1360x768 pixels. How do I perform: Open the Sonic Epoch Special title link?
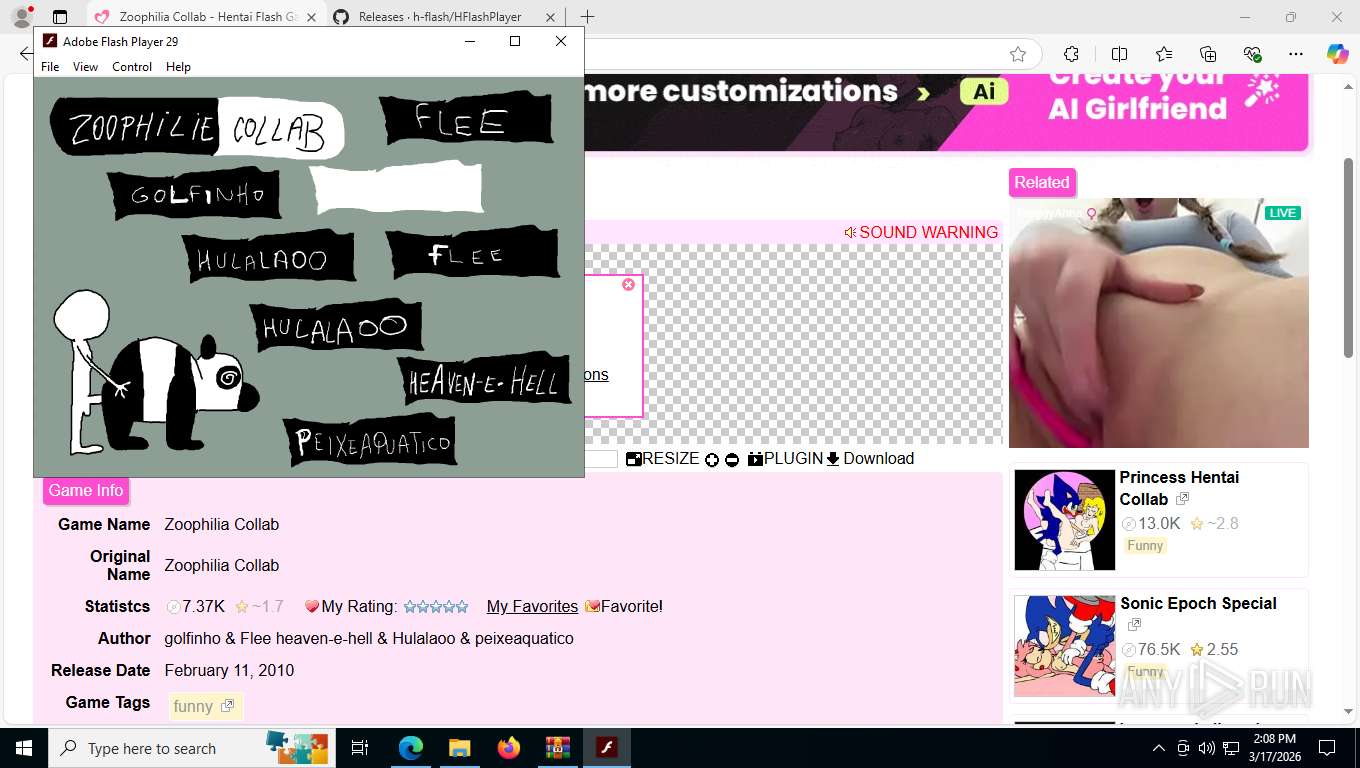tap(1198, 603)
